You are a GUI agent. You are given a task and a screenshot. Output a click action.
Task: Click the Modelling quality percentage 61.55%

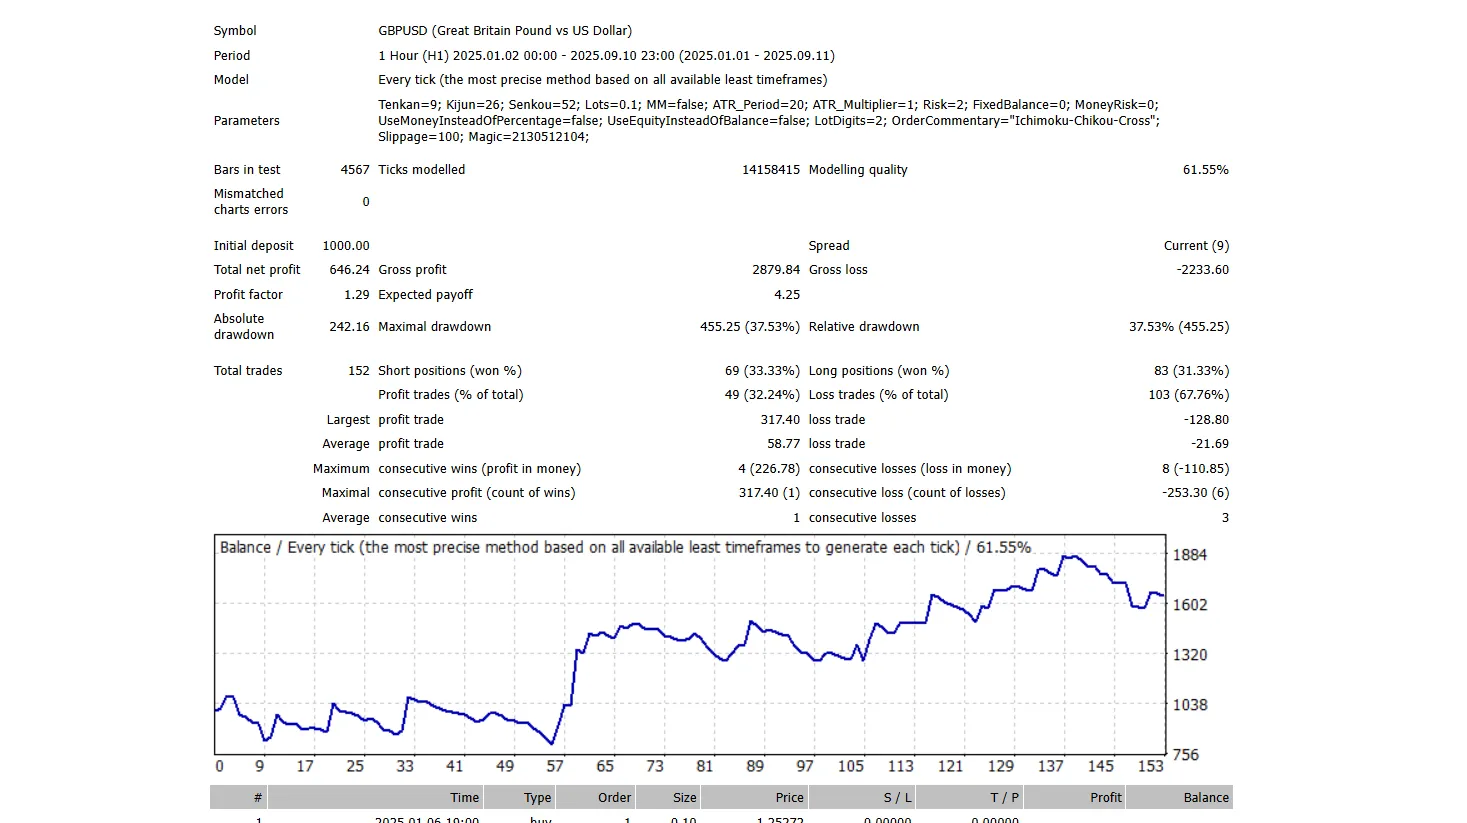[1205, 169]
